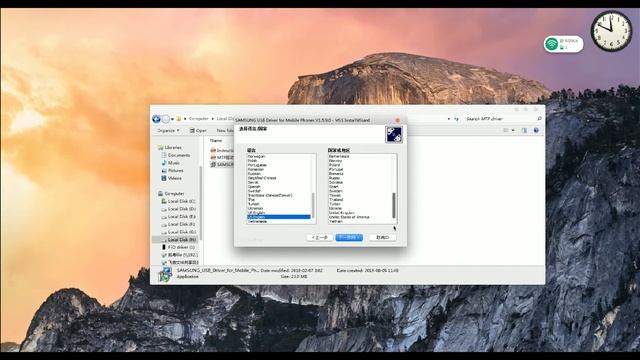The image size is (640, 360).
Task: Click the green WiFi widget on desktop
Action: (563, 44)
